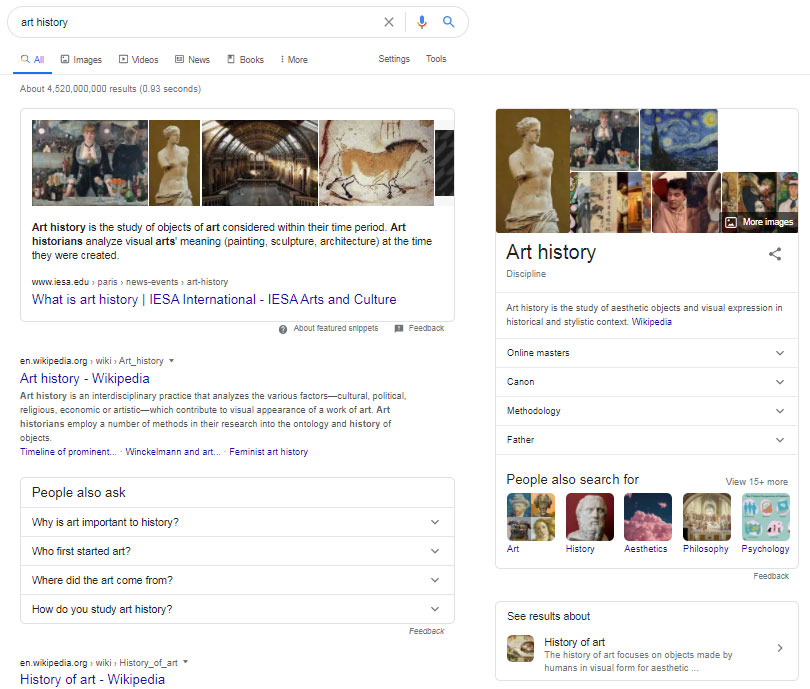Screen dimensions: 810x689
Task: Open More images in knowledge panel
Action: pos(758,222)
